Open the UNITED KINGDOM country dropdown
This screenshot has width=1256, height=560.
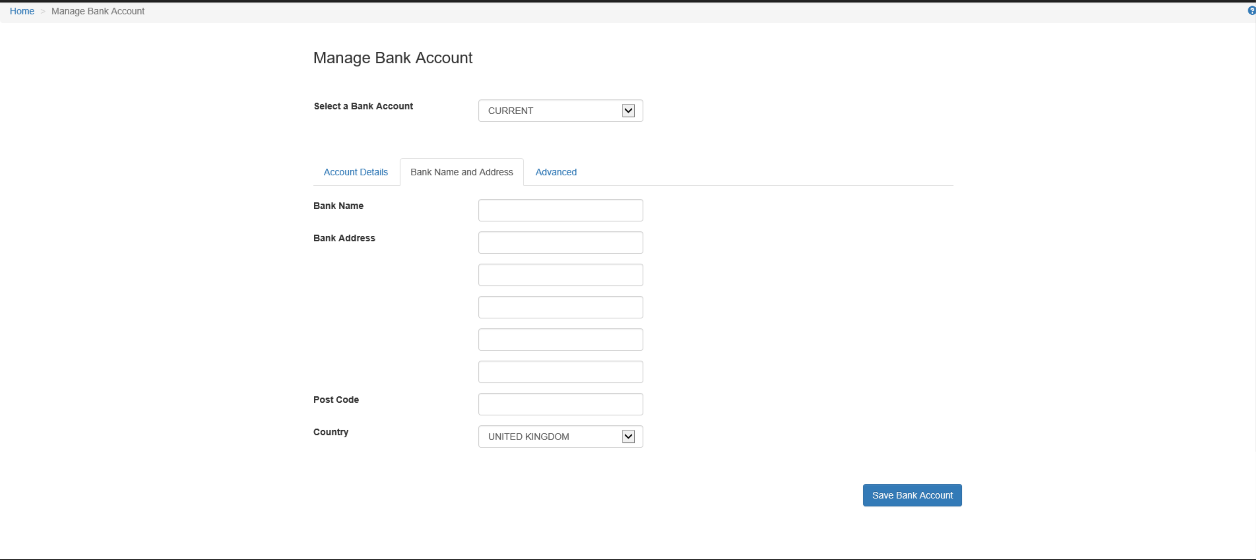tap(561, 437)
